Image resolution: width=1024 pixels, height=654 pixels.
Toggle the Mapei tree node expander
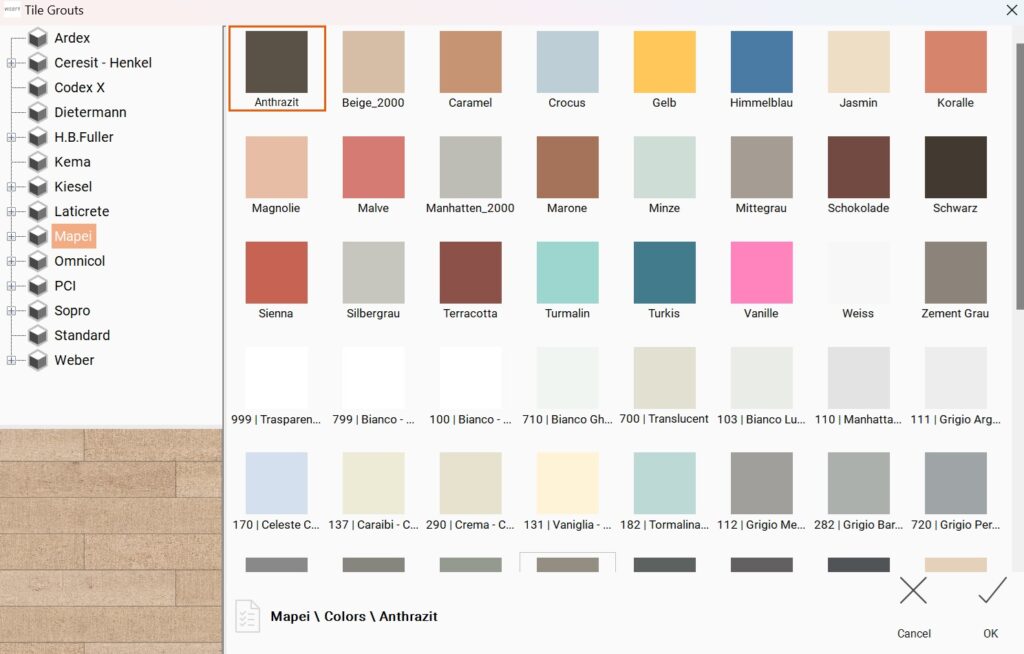(x=11, y=237)
